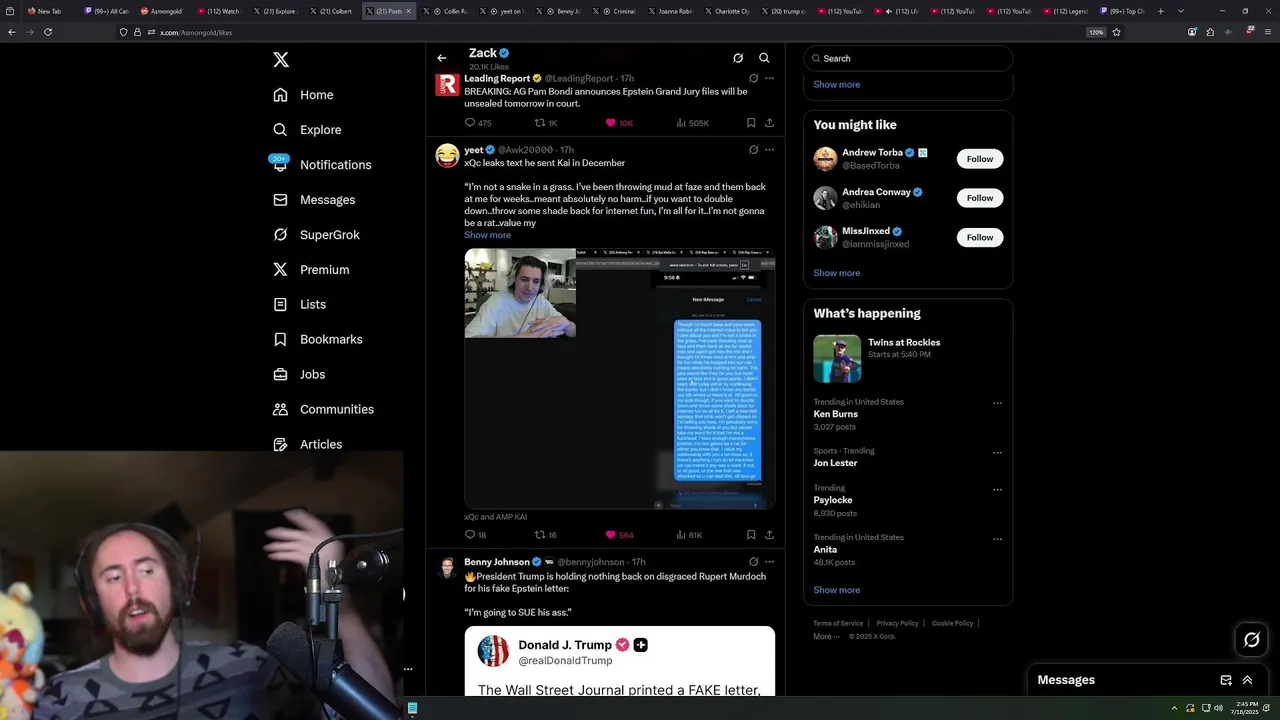Click the Grok explain icon on Leading Report post

753,78
